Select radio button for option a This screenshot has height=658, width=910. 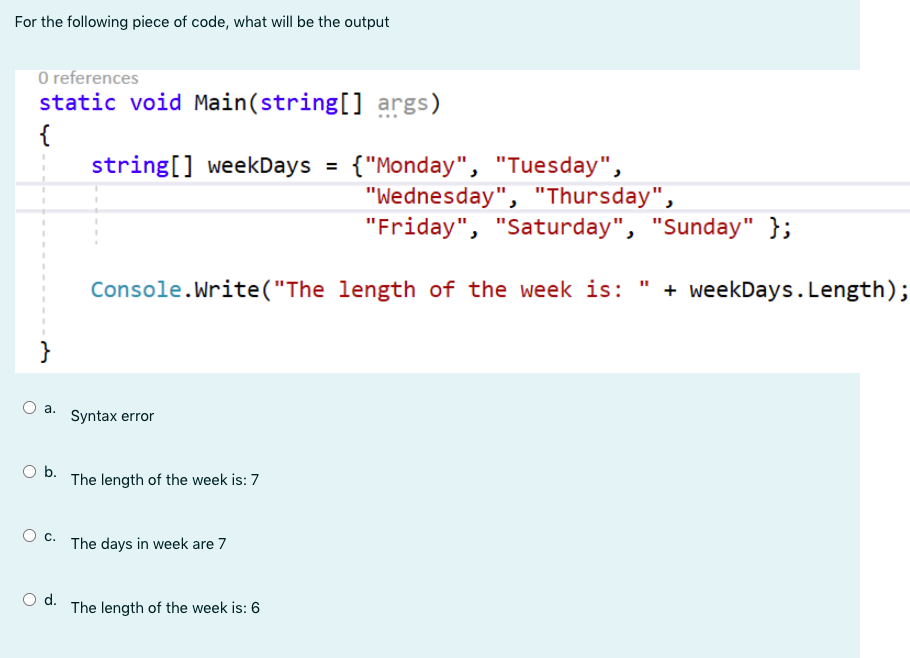click(29, 406)
